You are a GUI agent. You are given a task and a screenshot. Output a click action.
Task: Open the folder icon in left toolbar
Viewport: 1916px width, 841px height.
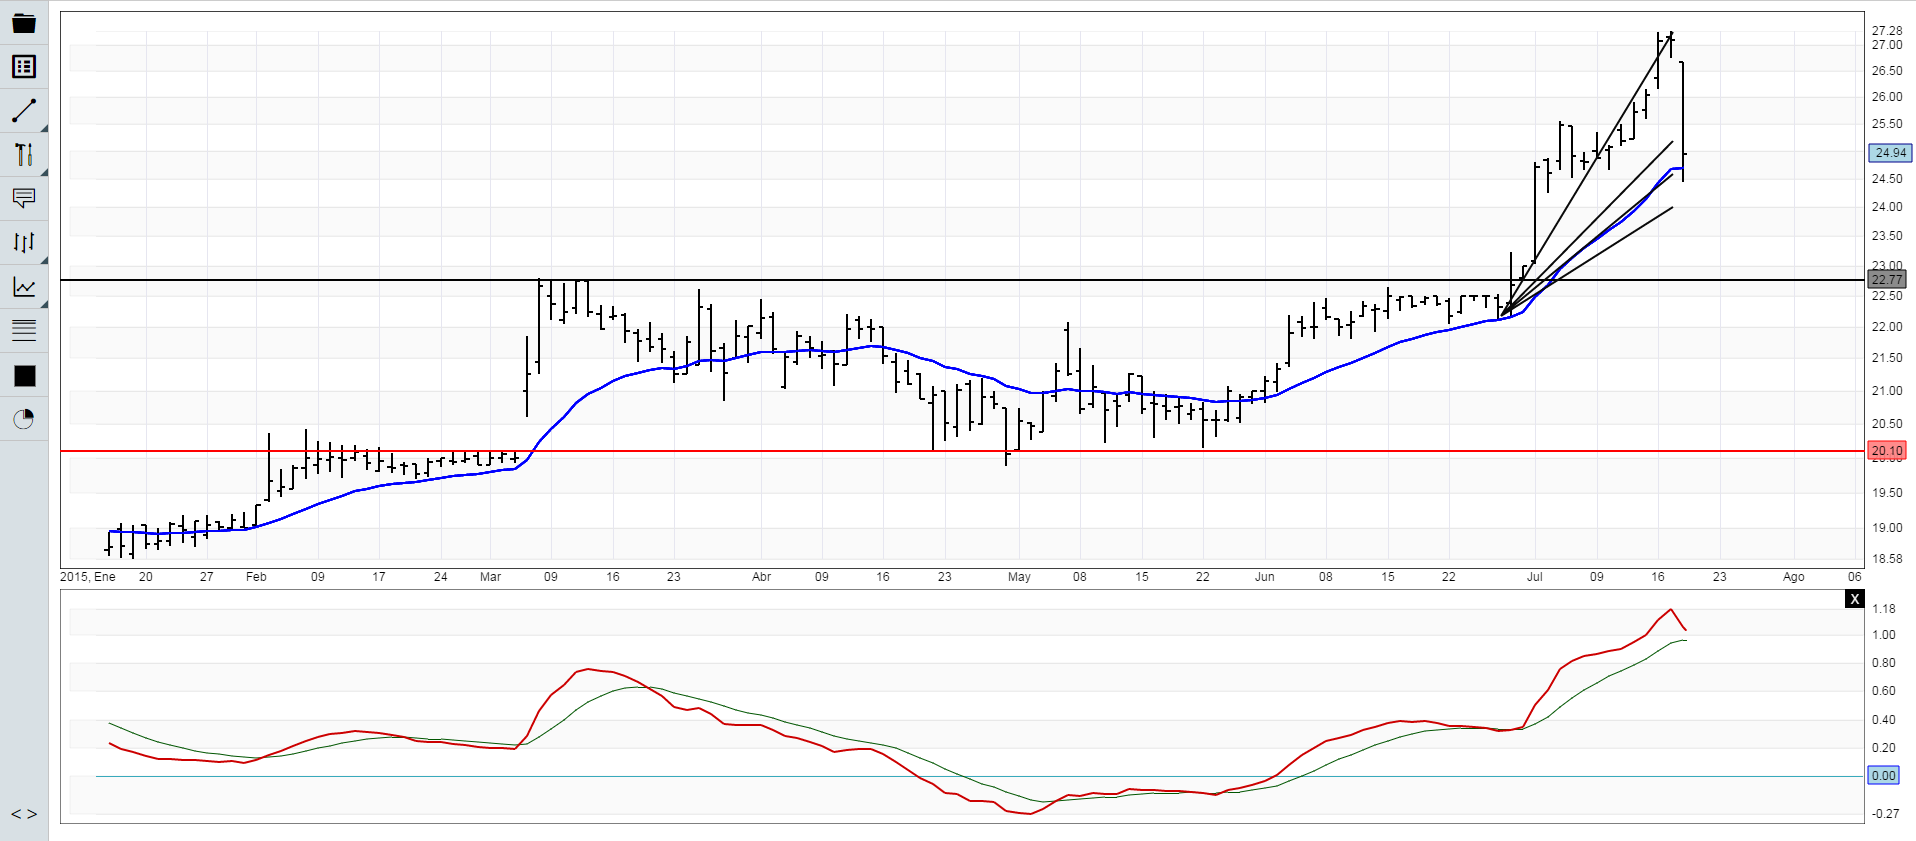(x=24, y=23)
